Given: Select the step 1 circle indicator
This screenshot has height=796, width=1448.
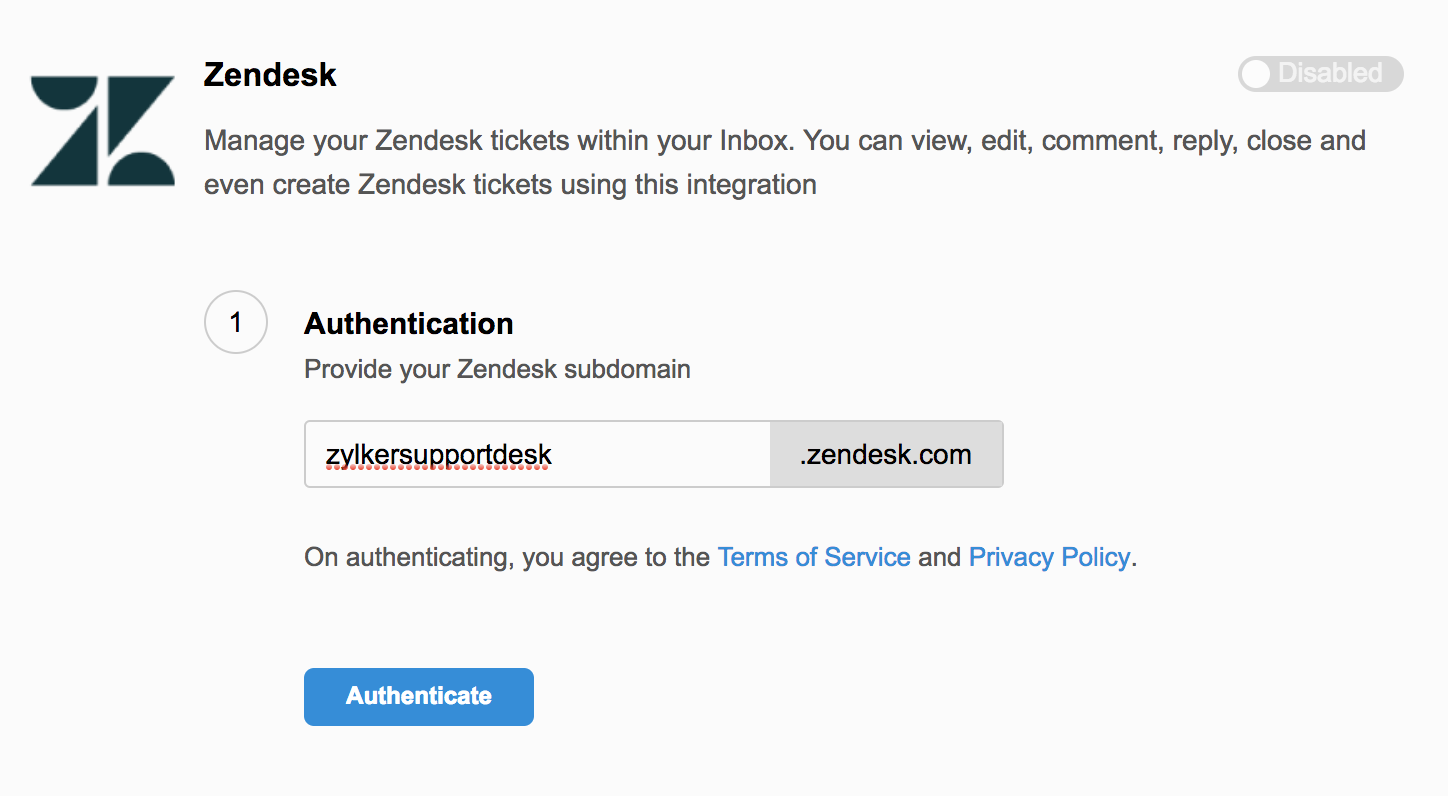Looking at the screenshot, I should pos(236,323).
